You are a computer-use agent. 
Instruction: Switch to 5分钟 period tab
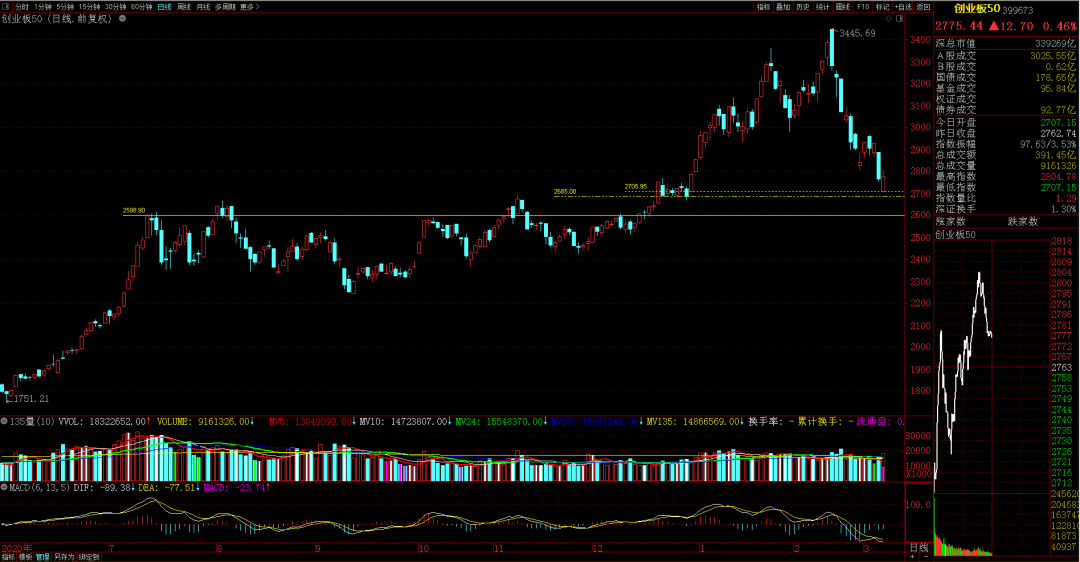point(65,7)
